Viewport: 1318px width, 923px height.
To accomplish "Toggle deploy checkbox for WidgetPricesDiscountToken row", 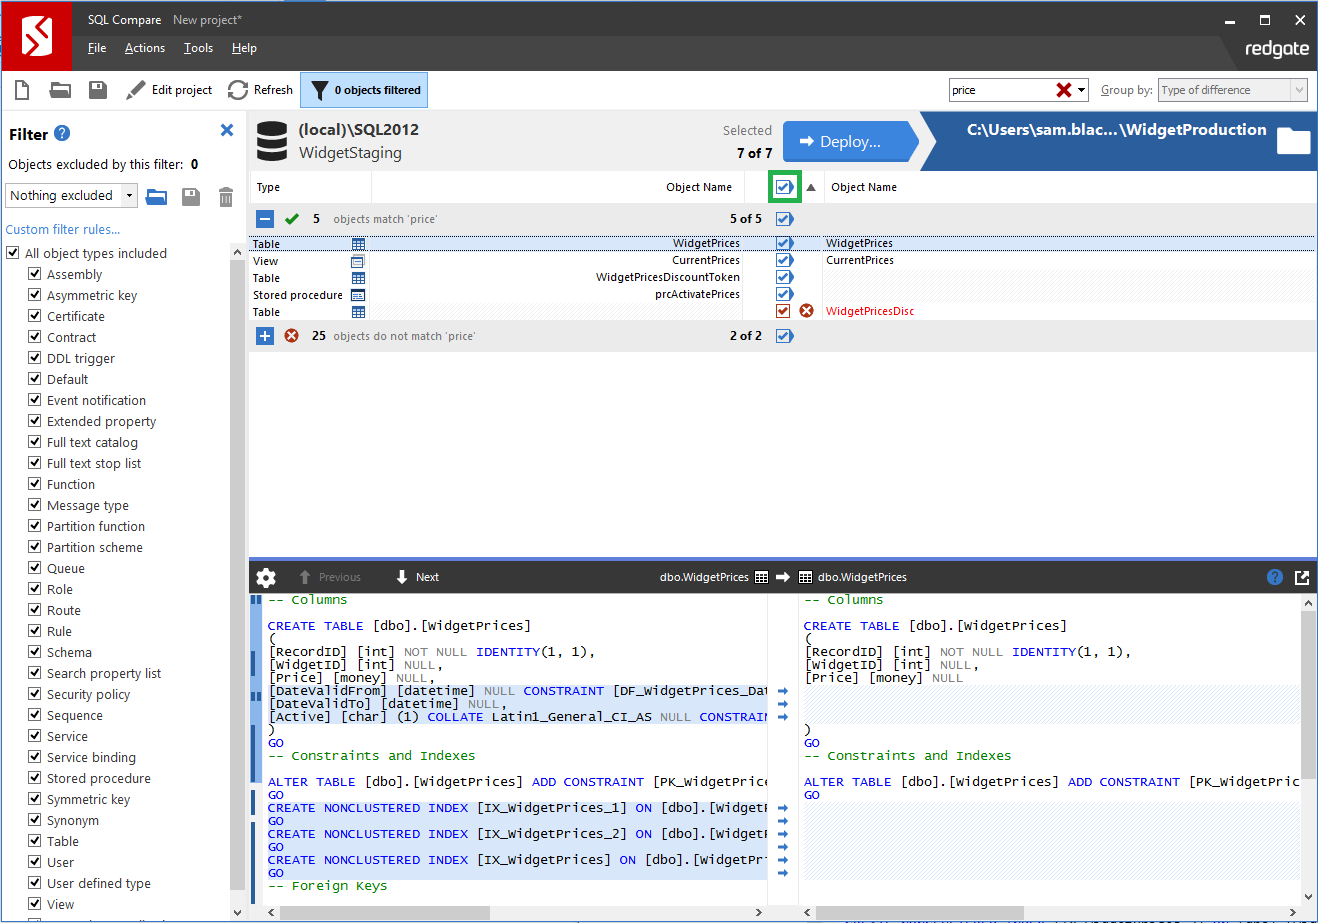I will pos(784,278).
